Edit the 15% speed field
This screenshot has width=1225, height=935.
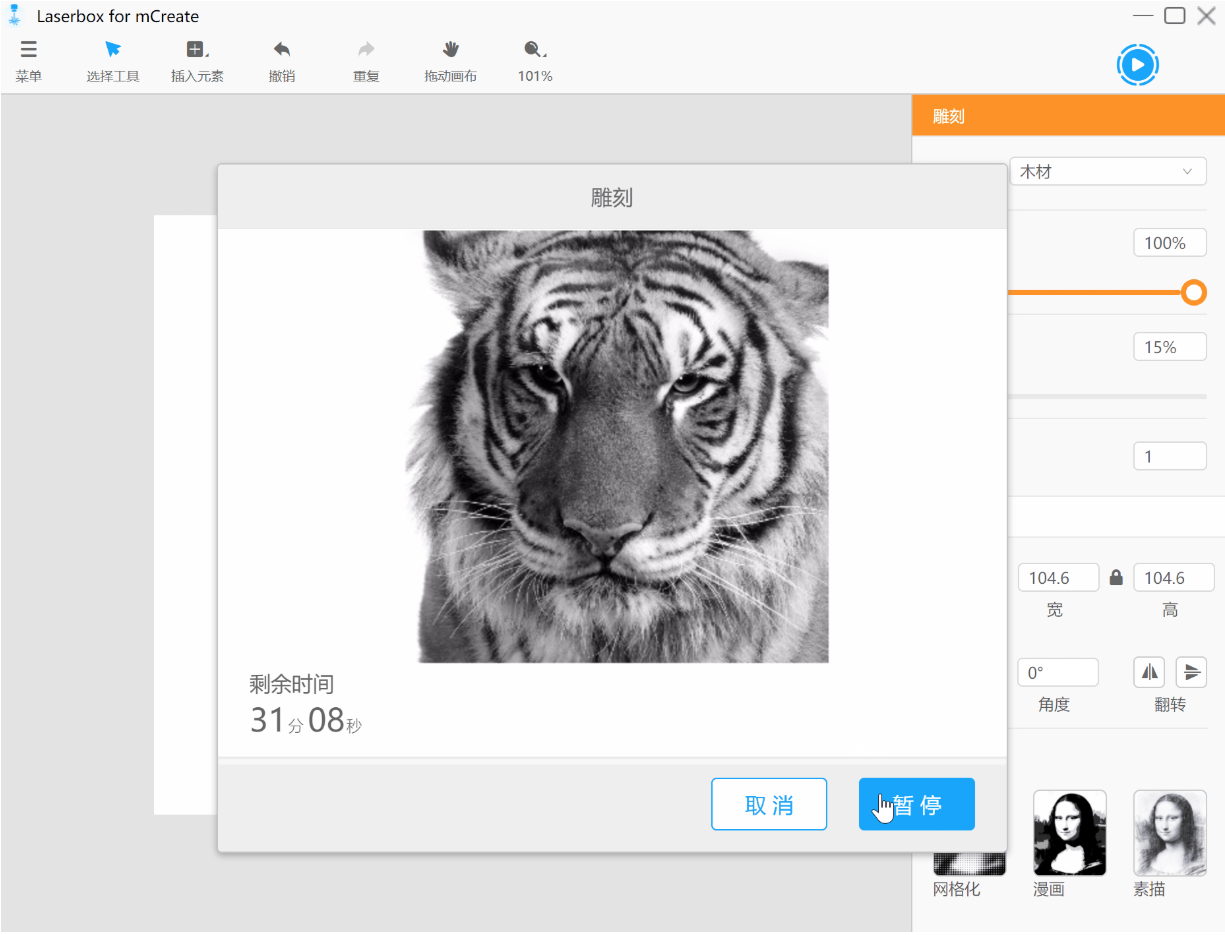point(1170,347)
